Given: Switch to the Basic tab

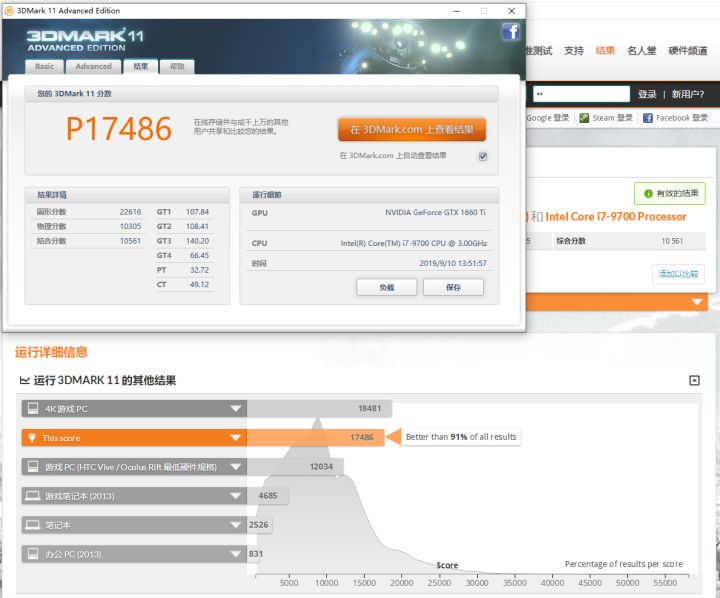Looking at the screenshot, I should pyautogui.click(x=45, y=67).
